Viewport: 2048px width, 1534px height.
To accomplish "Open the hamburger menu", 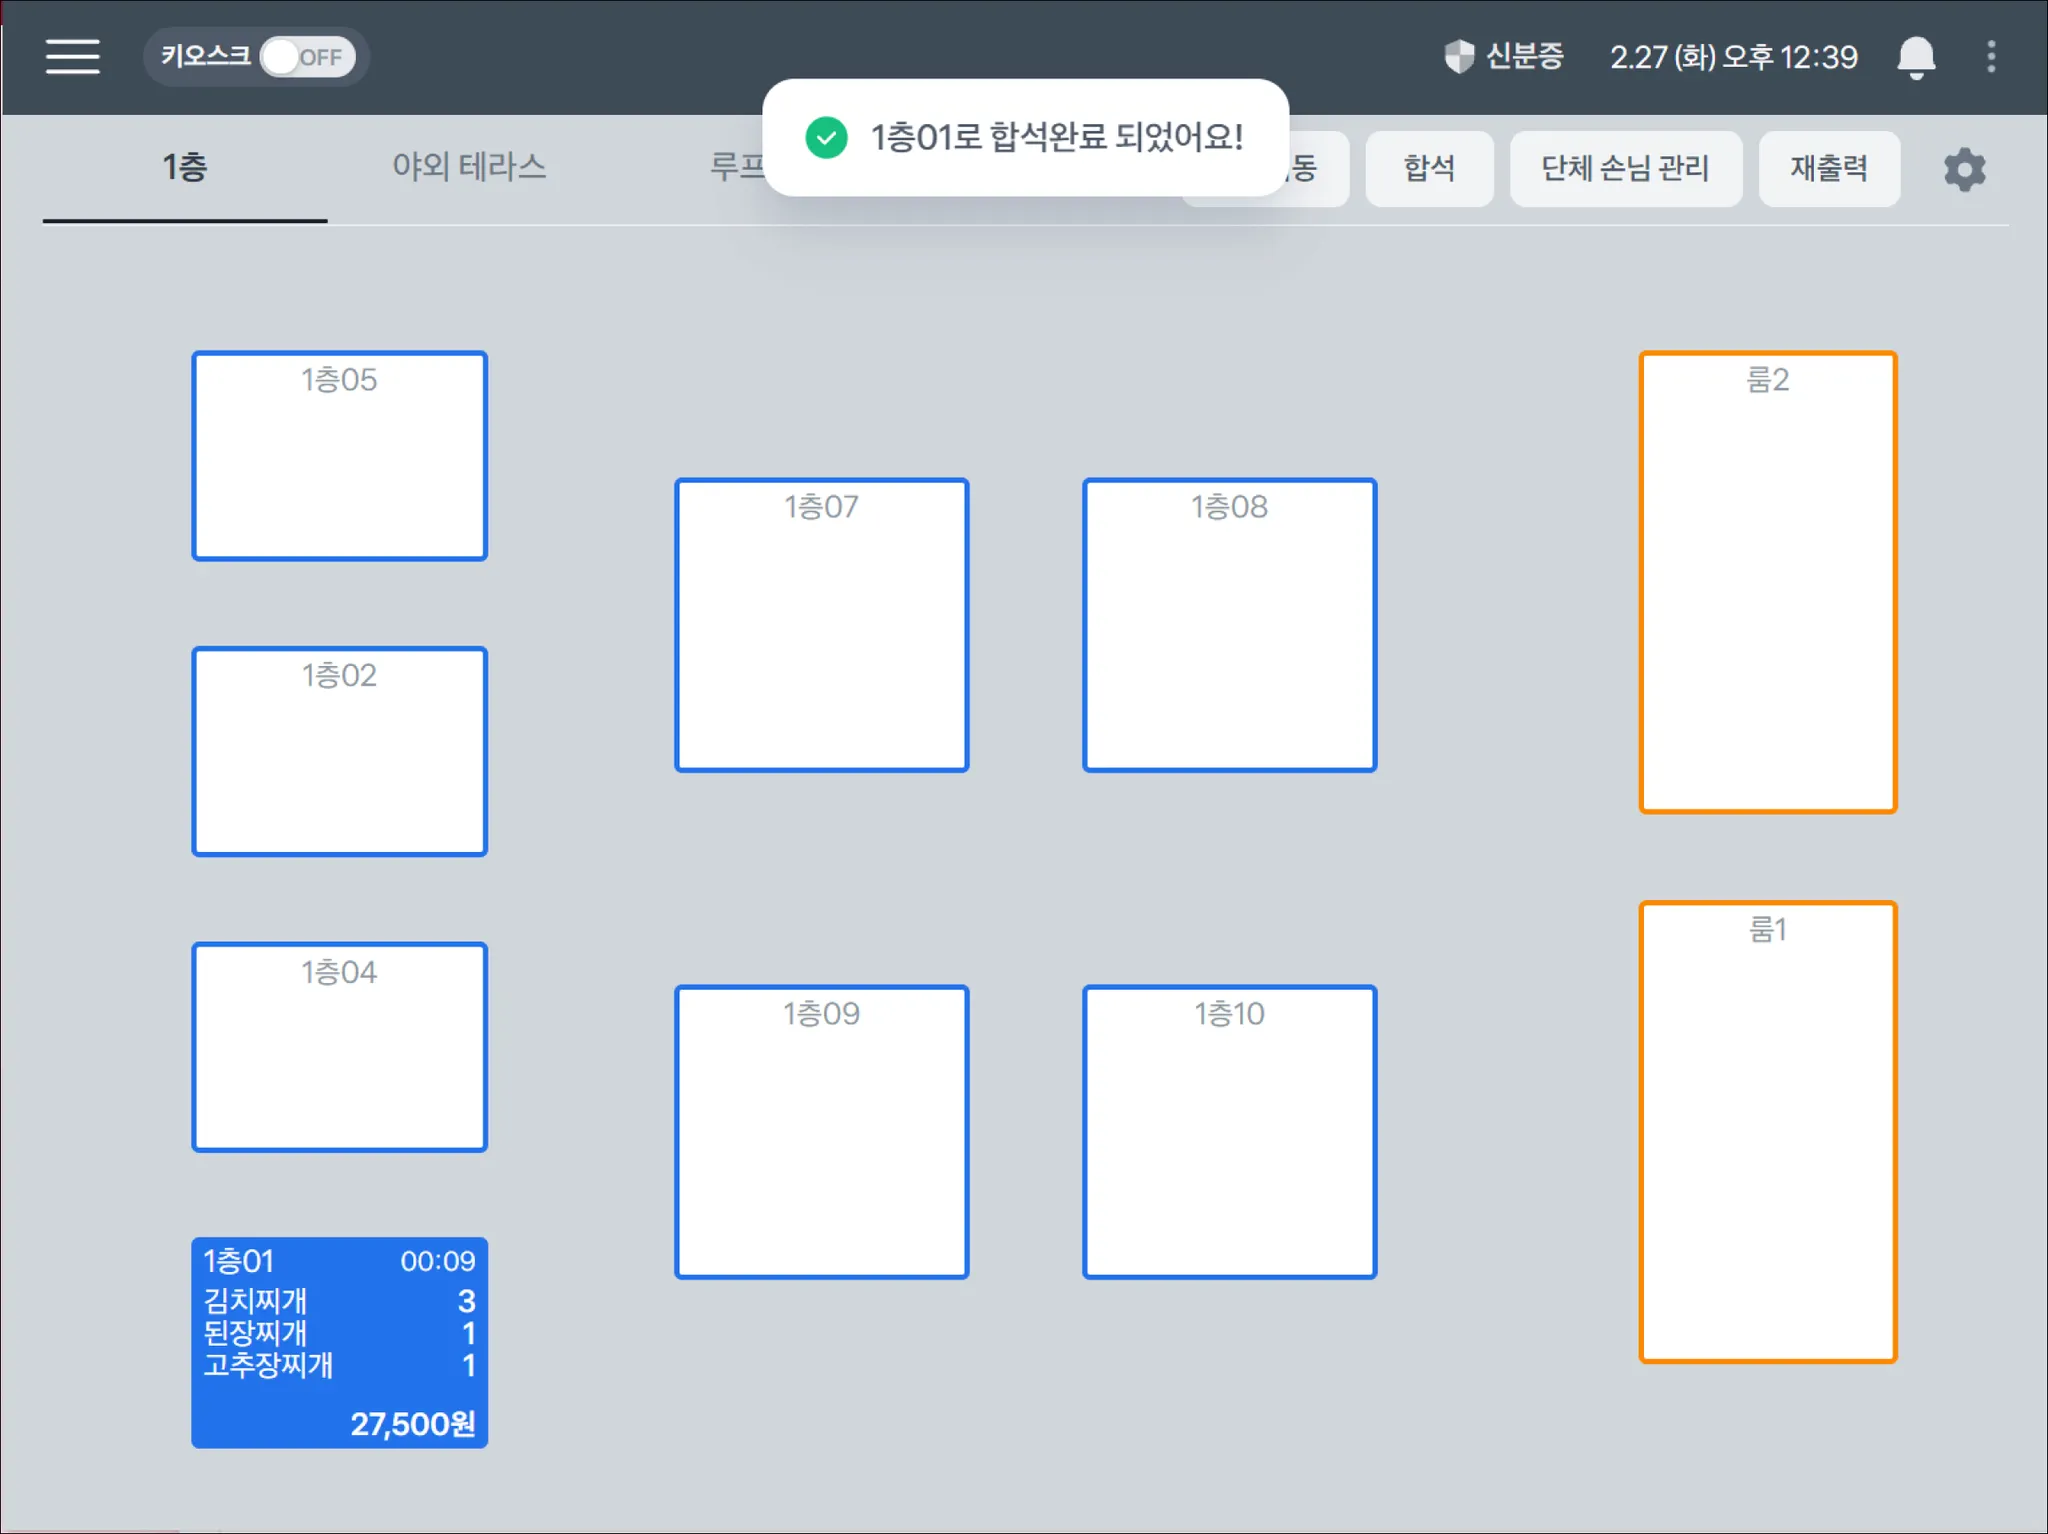I will 72,57.
